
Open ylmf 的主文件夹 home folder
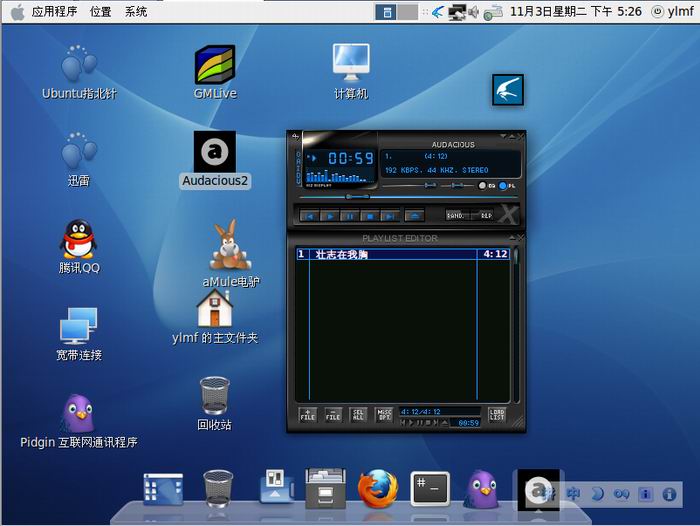pyautogui.click(x=215, y=317)
